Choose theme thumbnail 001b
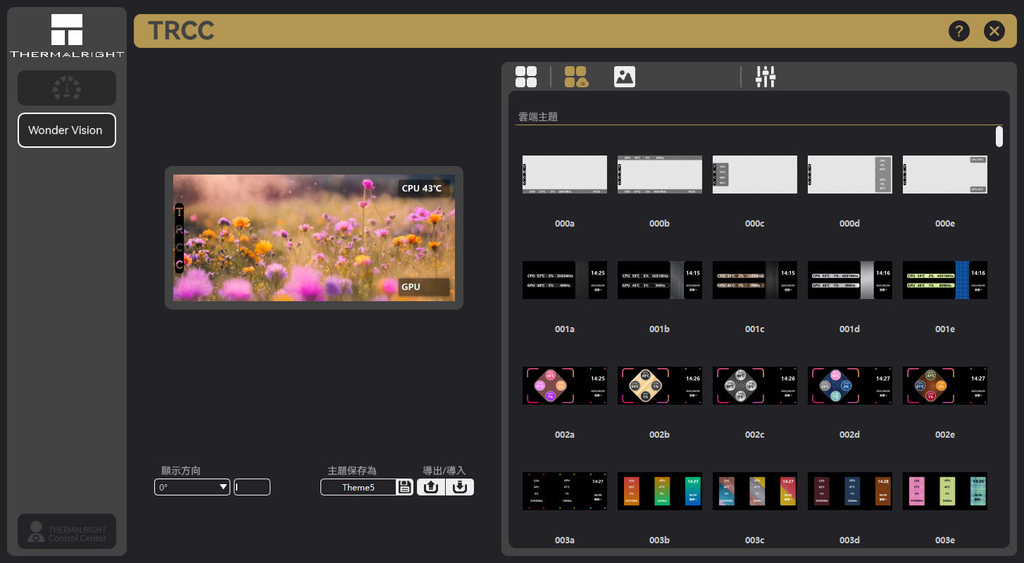This screenshot has height=563, width=1024. pyautogui.click(x=660, y=280)
